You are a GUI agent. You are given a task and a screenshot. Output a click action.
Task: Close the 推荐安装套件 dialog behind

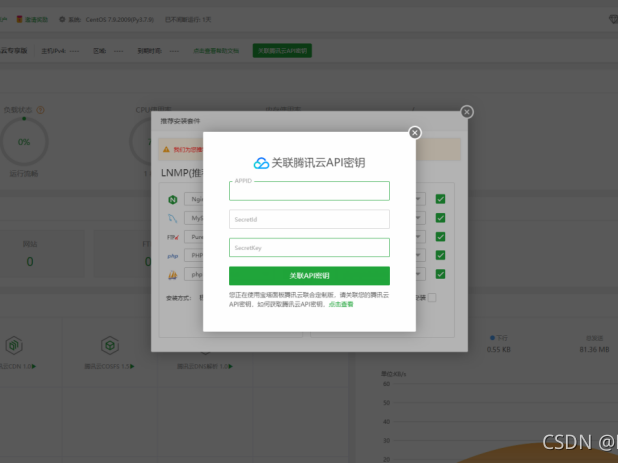(467, 112)
